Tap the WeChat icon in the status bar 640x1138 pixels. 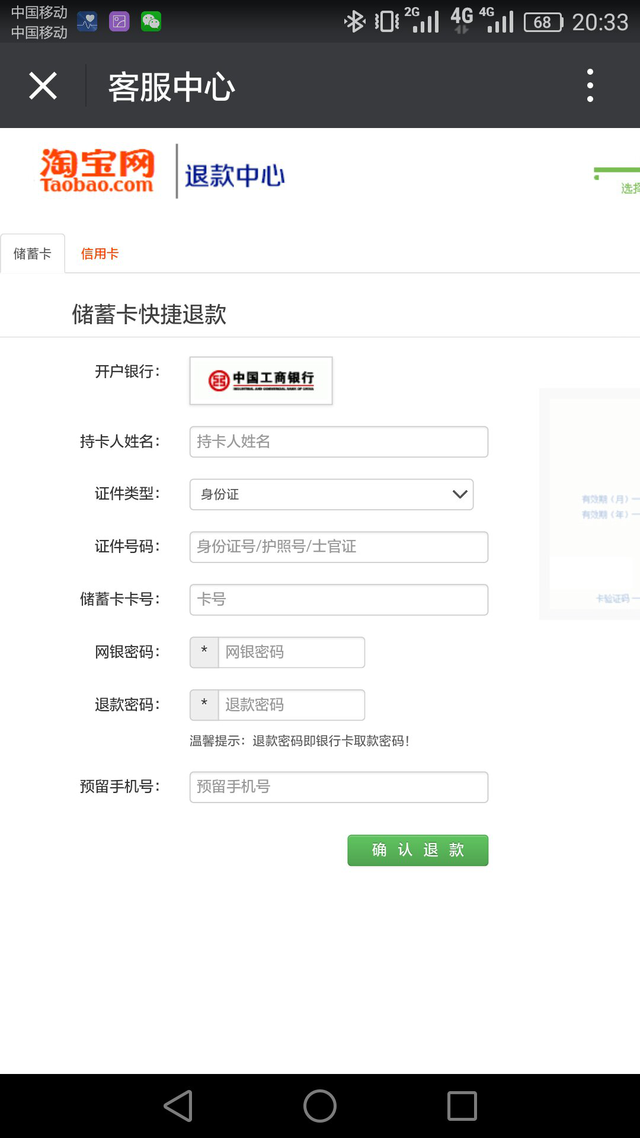pyautogui.click(x=151, y=20)
